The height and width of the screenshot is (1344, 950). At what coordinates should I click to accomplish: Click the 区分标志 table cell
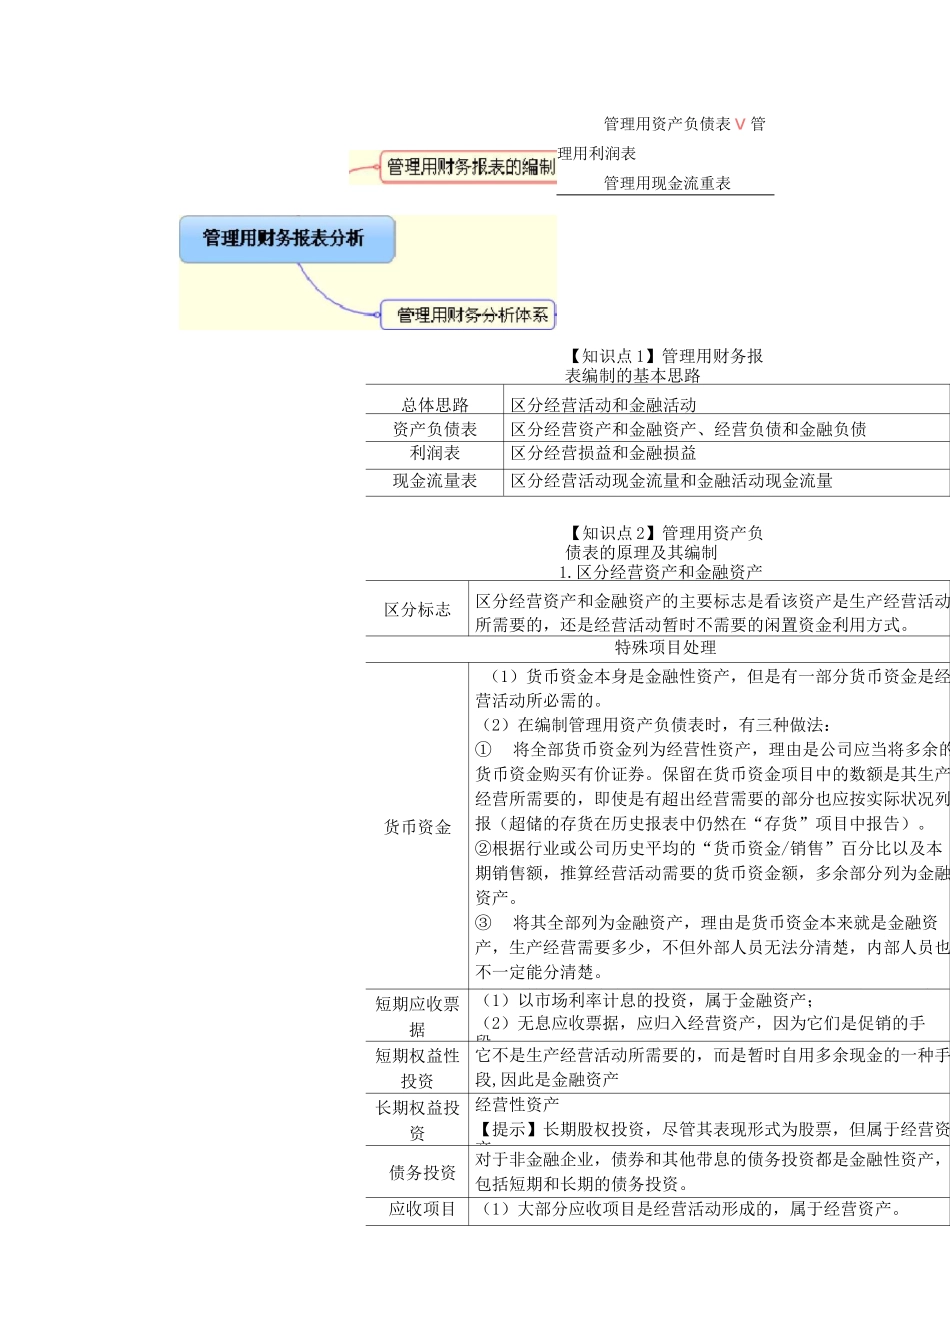[417, 610]
